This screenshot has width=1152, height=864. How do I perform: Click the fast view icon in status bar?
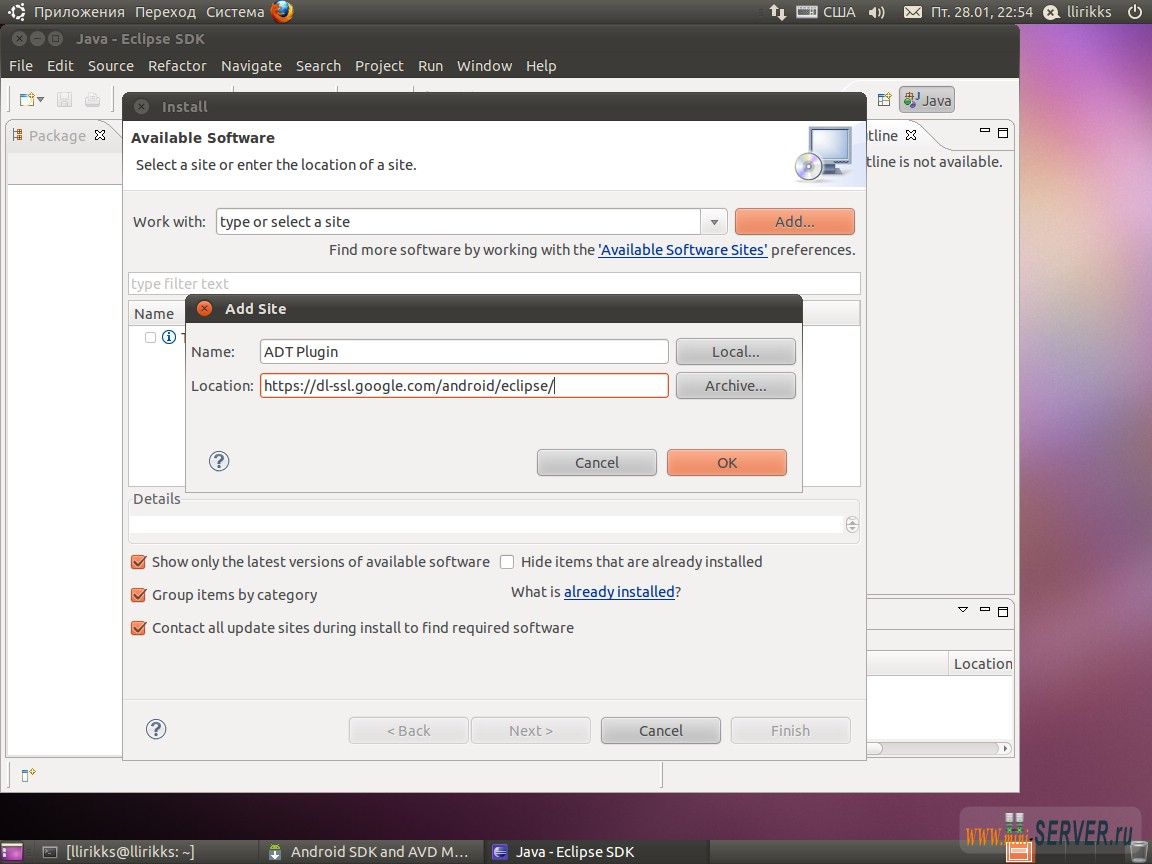point(28,774)
